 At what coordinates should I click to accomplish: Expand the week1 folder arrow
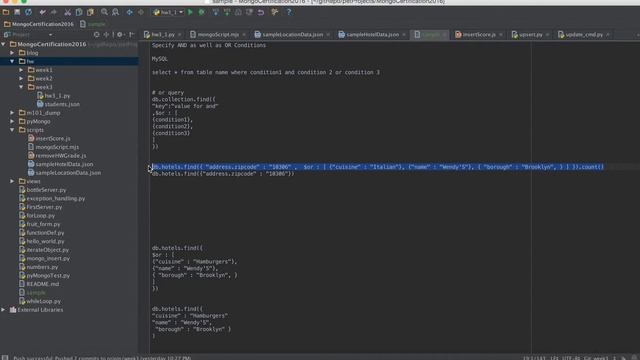21,70
